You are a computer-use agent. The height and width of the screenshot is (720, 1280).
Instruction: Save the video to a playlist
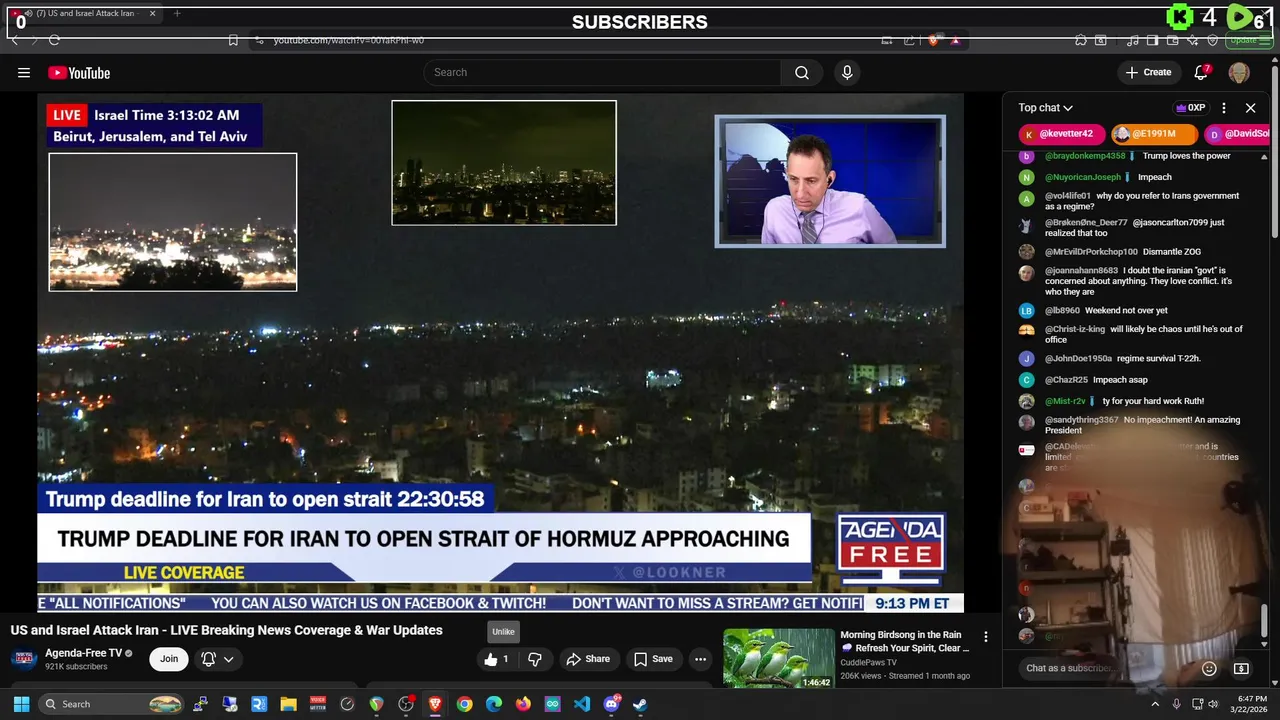[x=653, y=659]
